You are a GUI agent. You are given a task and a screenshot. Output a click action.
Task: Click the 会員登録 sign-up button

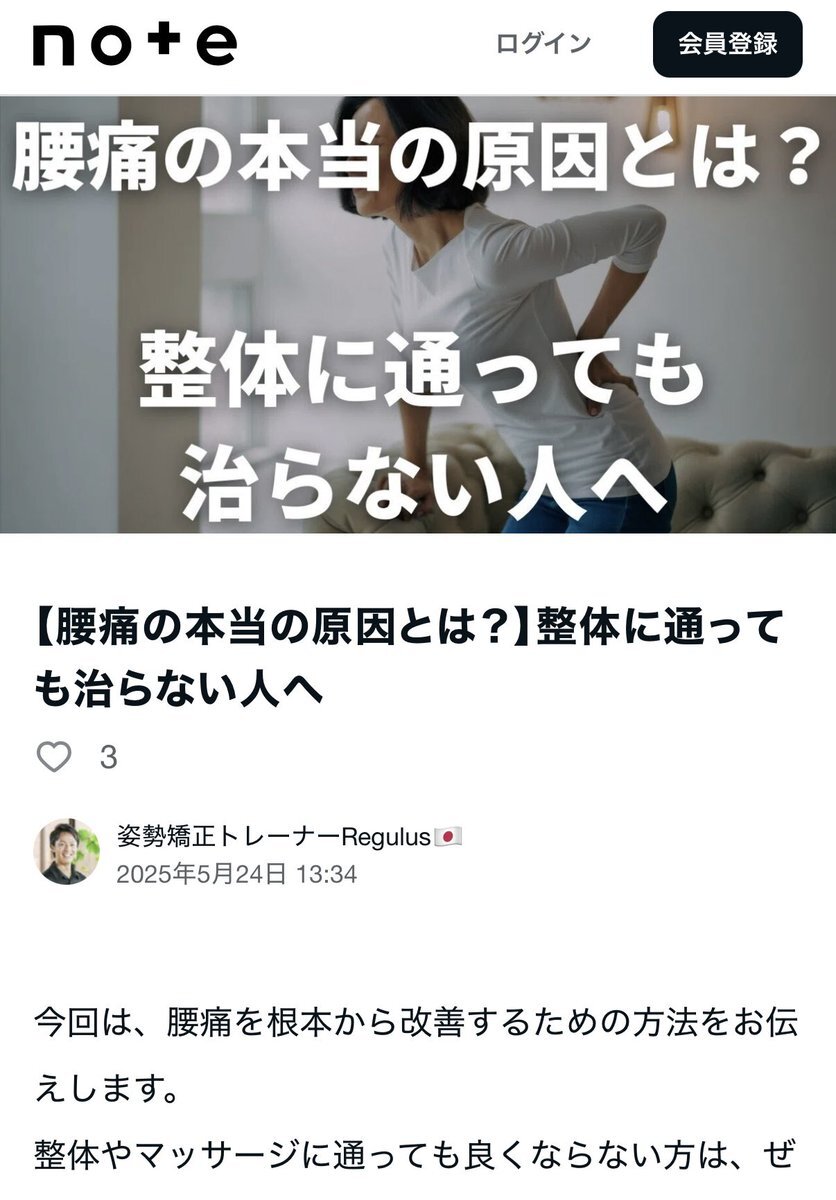click(x=728, y=45)
